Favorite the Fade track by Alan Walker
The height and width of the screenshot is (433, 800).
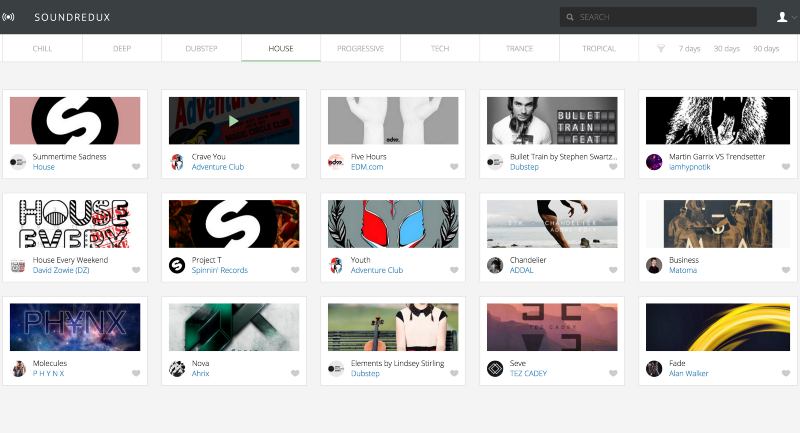(773, 373)
